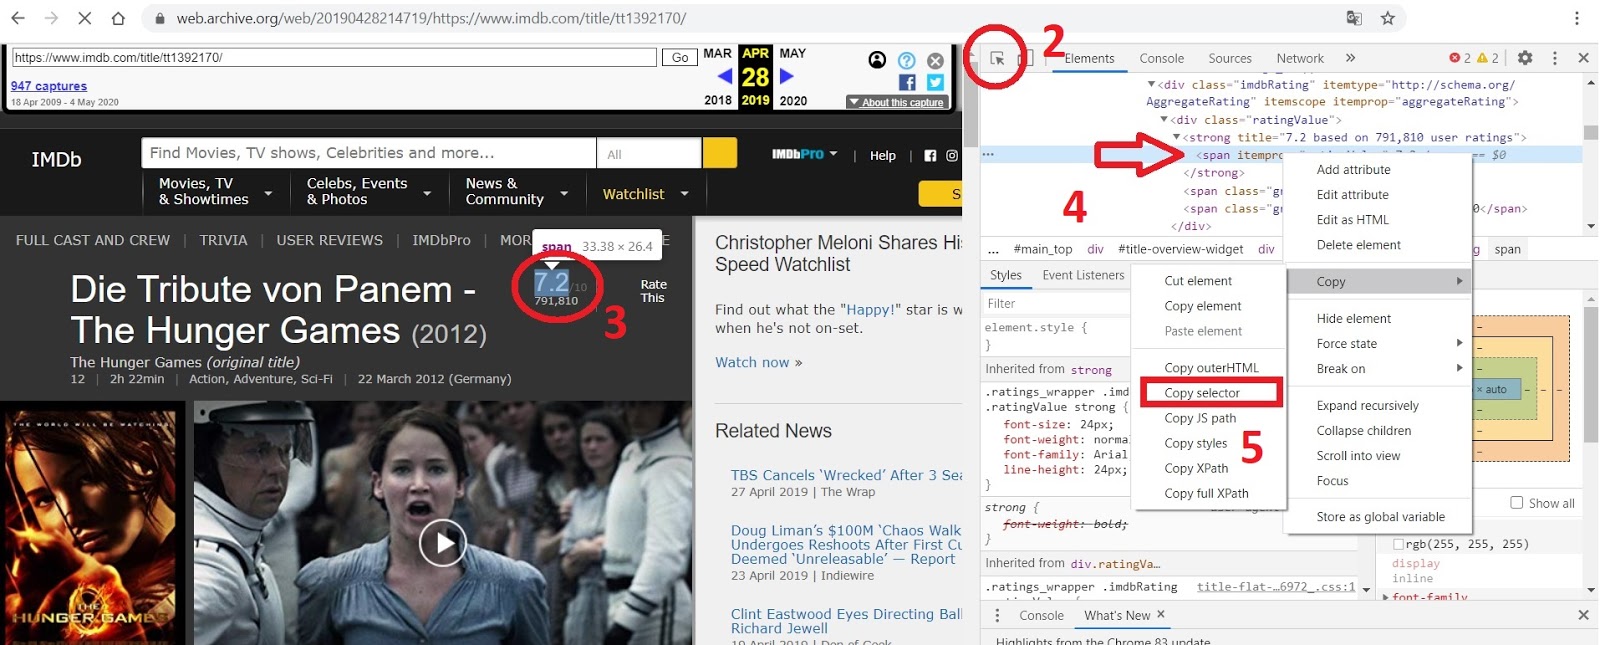The height and width of the screenshot is (645, 1600).
Task: Choose Copy XPath from the submenu
Action: pyautogui.click(x=1196, y=468)
